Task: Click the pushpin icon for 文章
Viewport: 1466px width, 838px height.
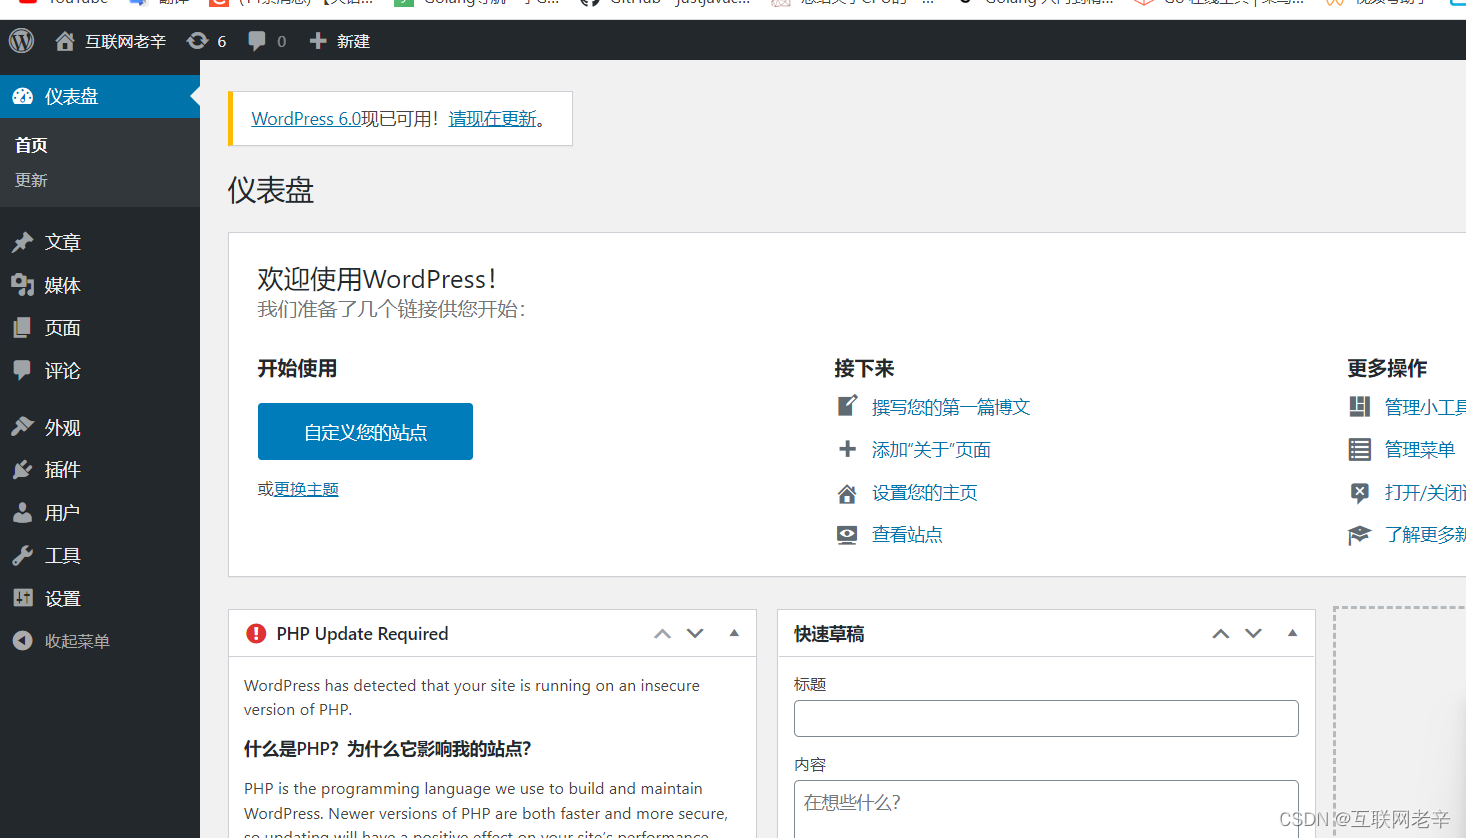Action: [x=23, y=242]
